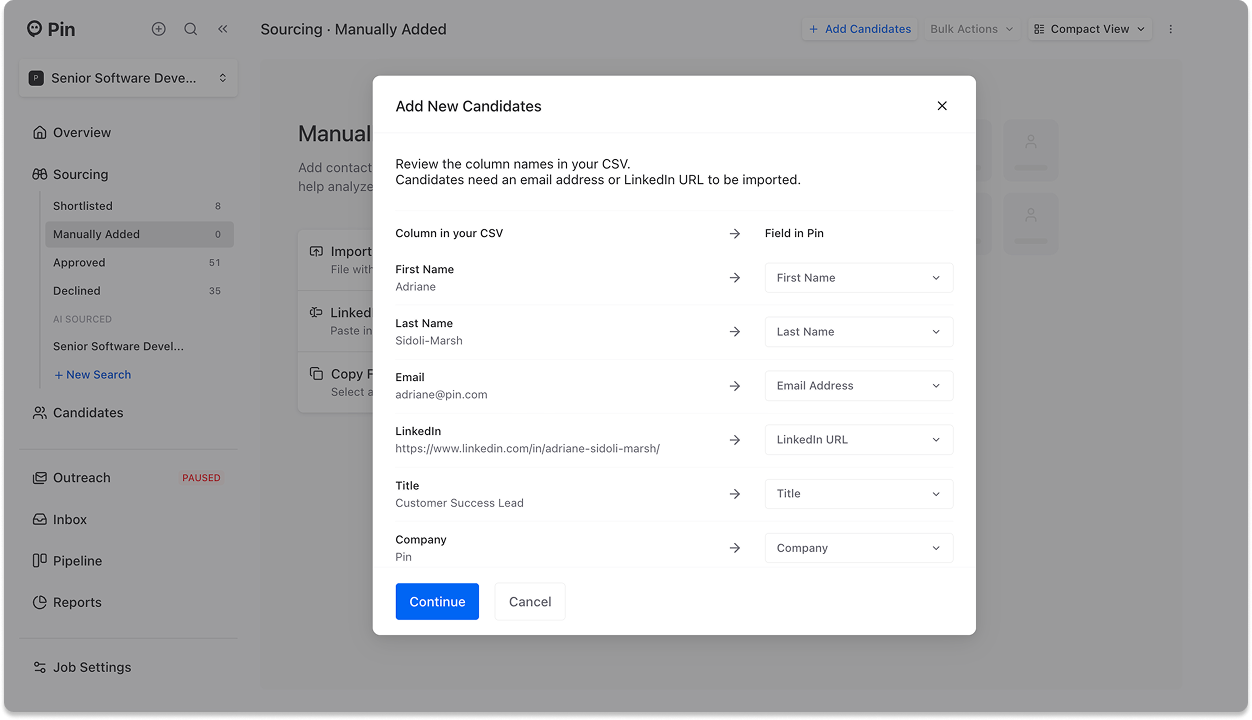Click the plus icon beside Pin logo
The height and width of the screenshot is (720, 1252).
tap(159, 29)
